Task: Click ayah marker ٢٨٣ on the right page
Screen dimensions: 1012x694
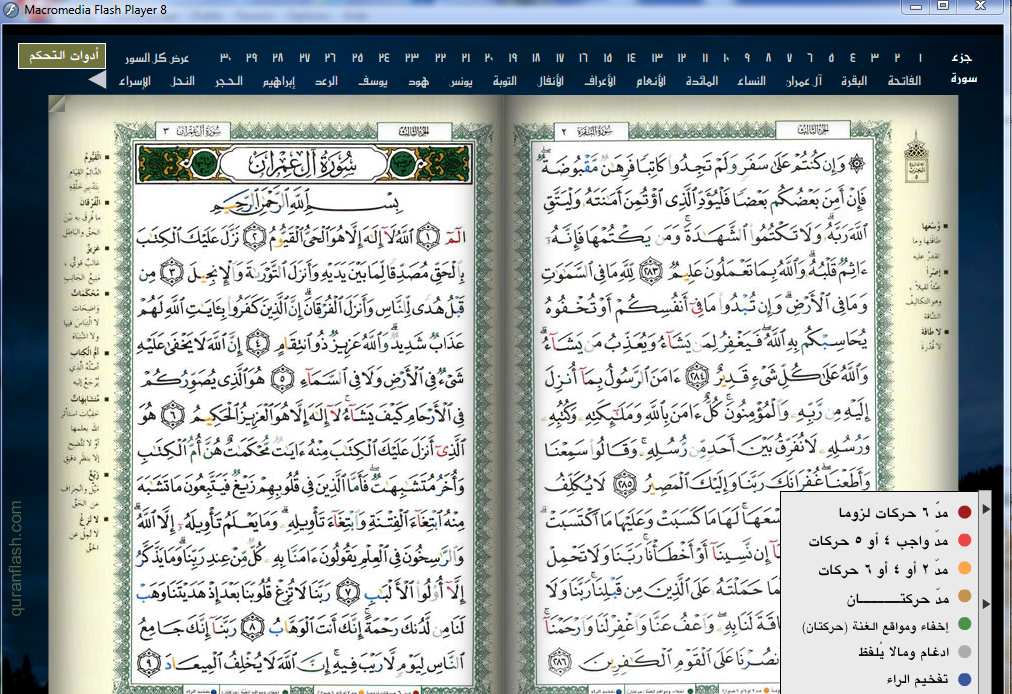Action: point(651,271)
